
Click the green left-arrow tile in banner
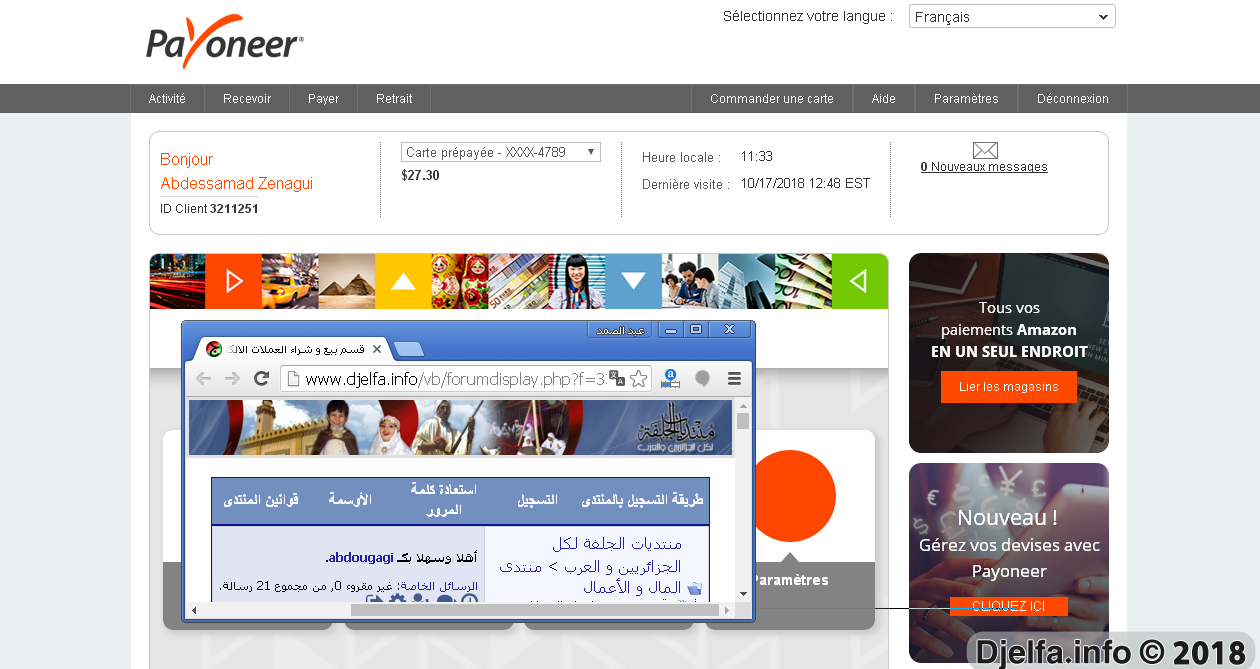coord(860,281)
